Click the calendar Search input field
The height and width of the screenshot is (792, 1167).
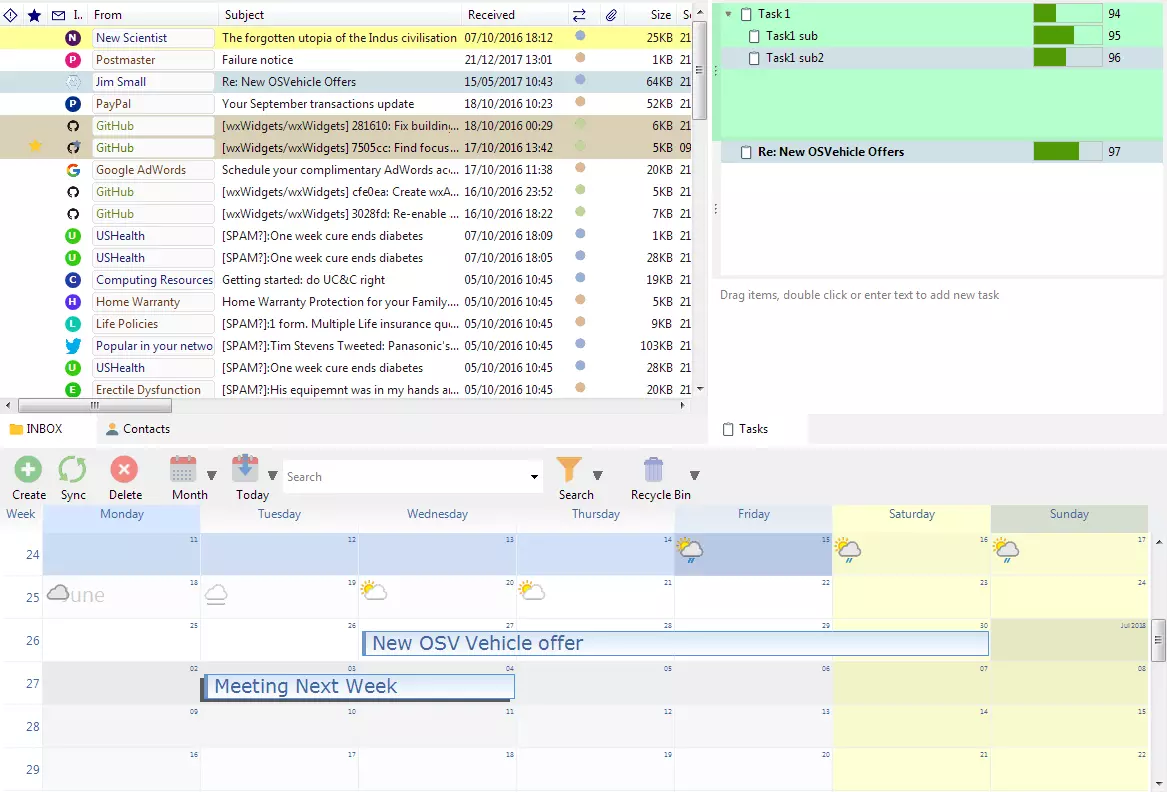point(405,477)
